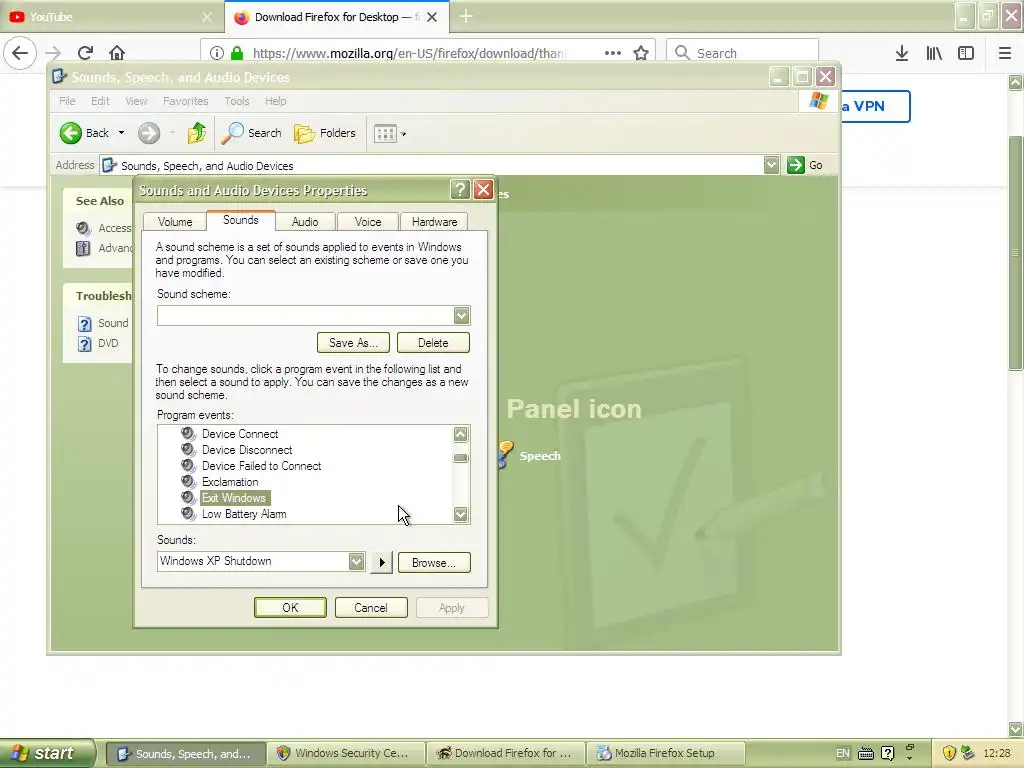Select Device Failed to Connect event
Viewport: 1024px width, 768px height.
(261, 466)
